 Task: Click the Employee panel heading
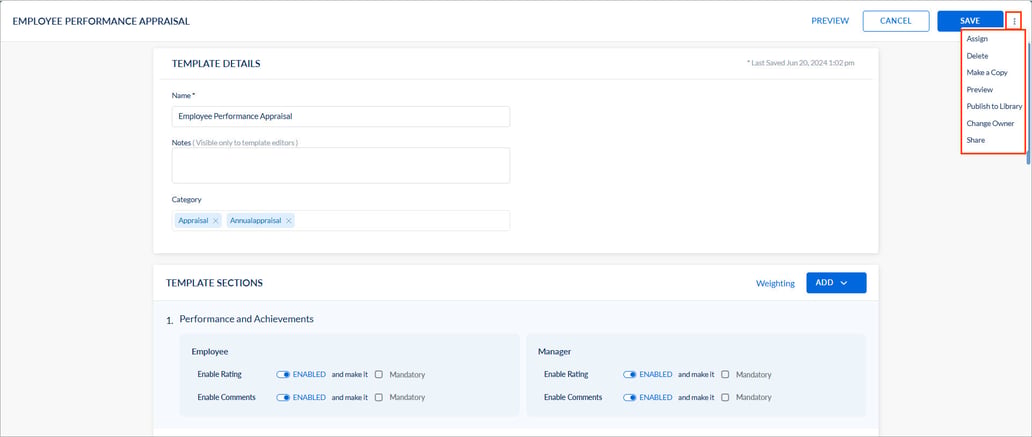[x=209, y=352]
